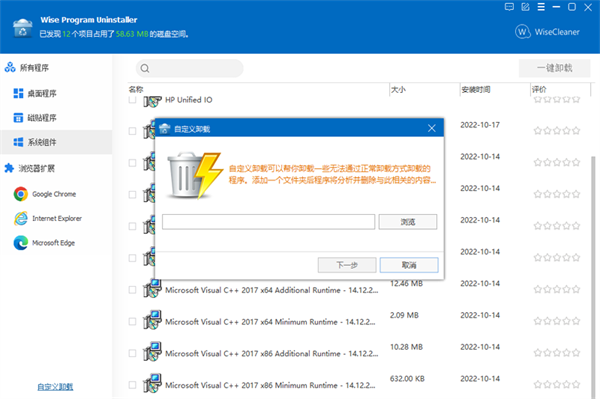The height and width of the screenshot is (399, 600).
Task: Check the box for HP Unified IO
Action: (132, 100)
